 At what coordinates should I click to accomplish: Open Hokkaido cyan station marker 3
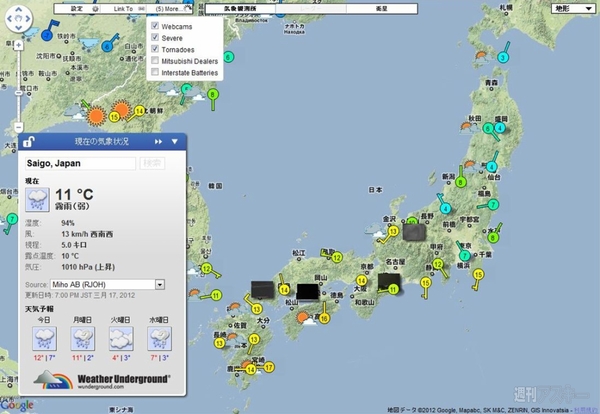click(x=503, y=57)
